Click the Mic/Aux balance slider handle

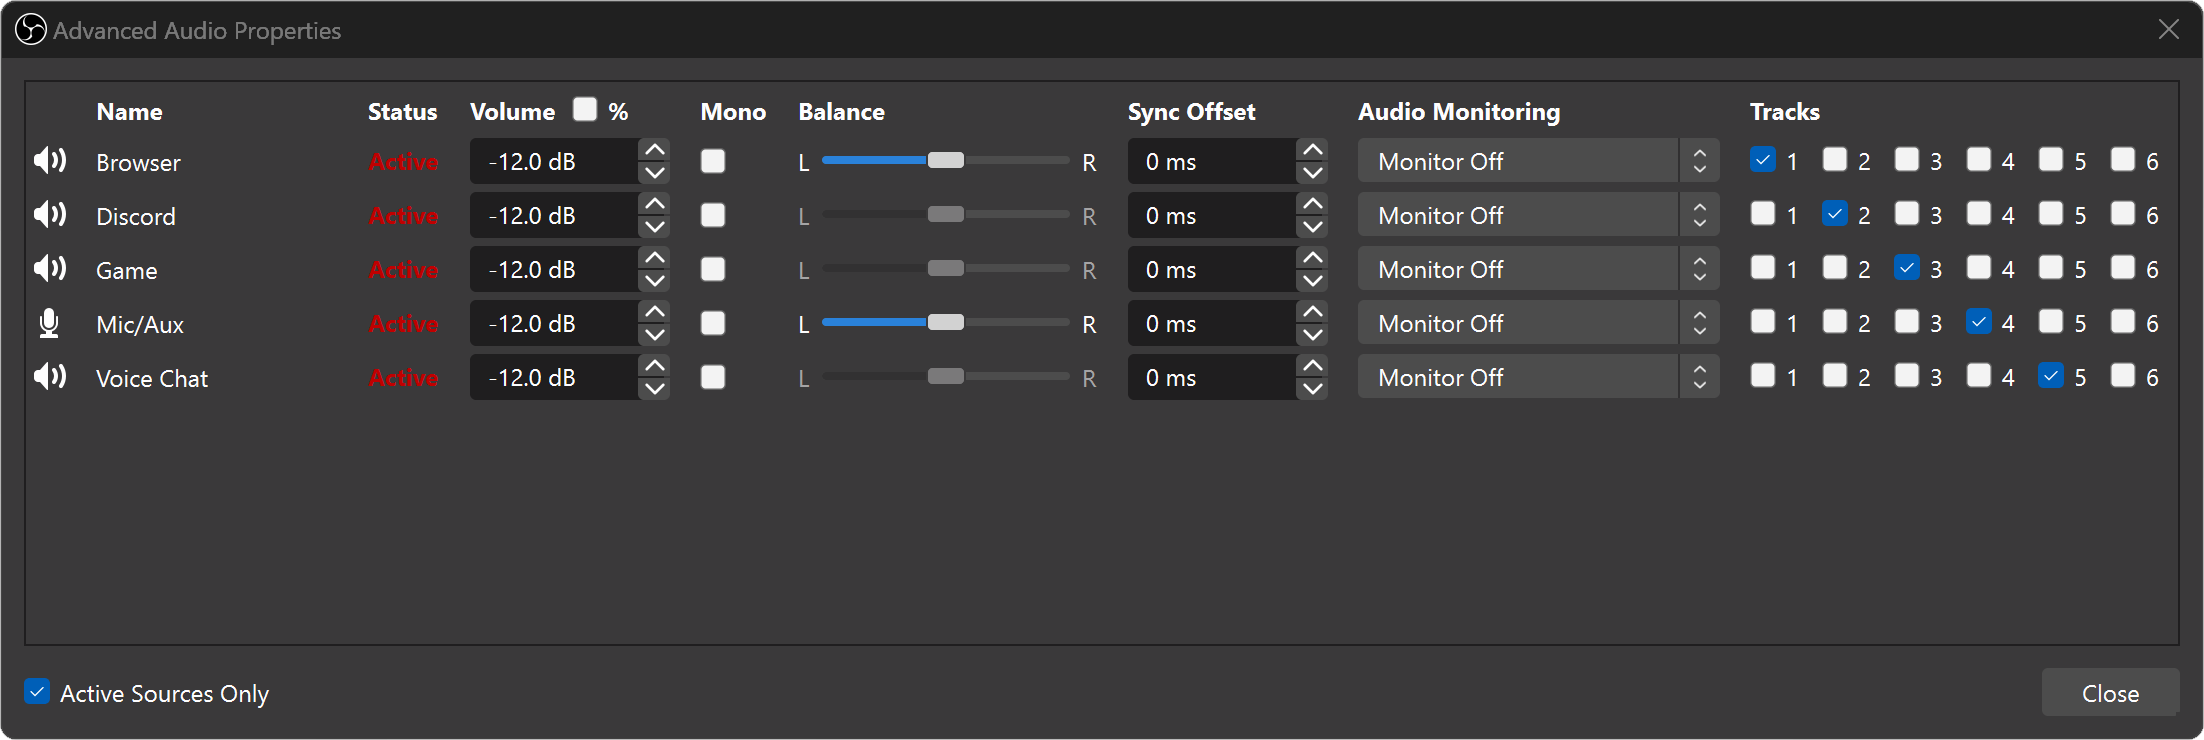tap(946, 322)
